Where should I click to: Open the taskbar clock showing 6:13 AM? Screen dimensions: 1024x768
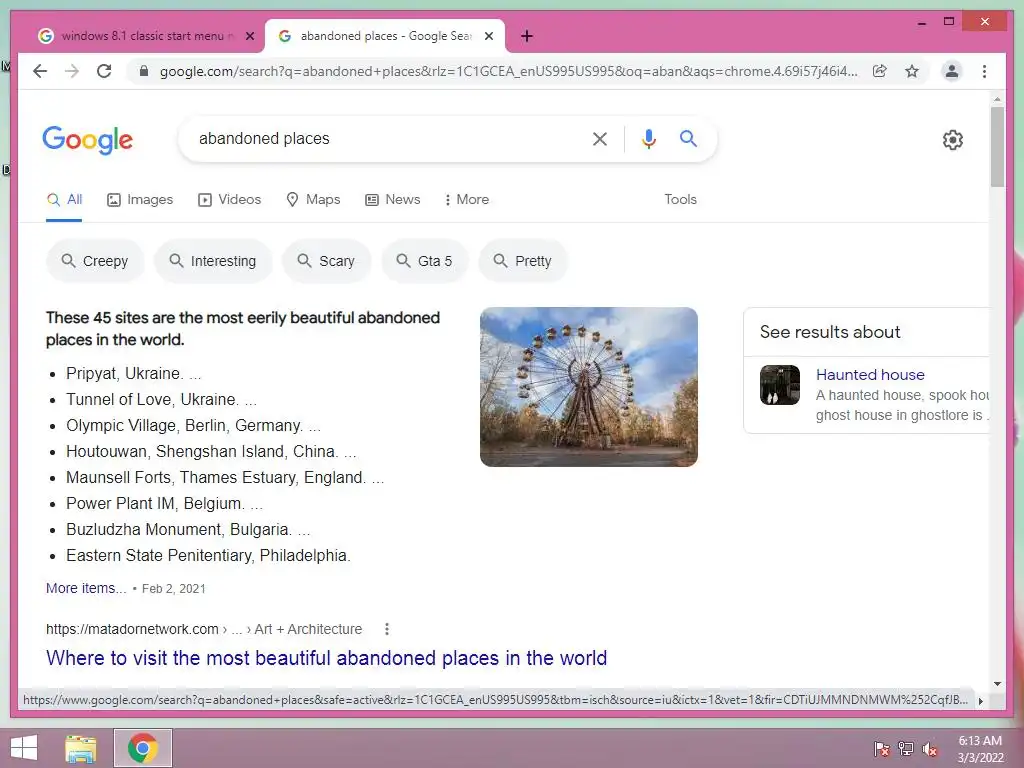(980, 748)
